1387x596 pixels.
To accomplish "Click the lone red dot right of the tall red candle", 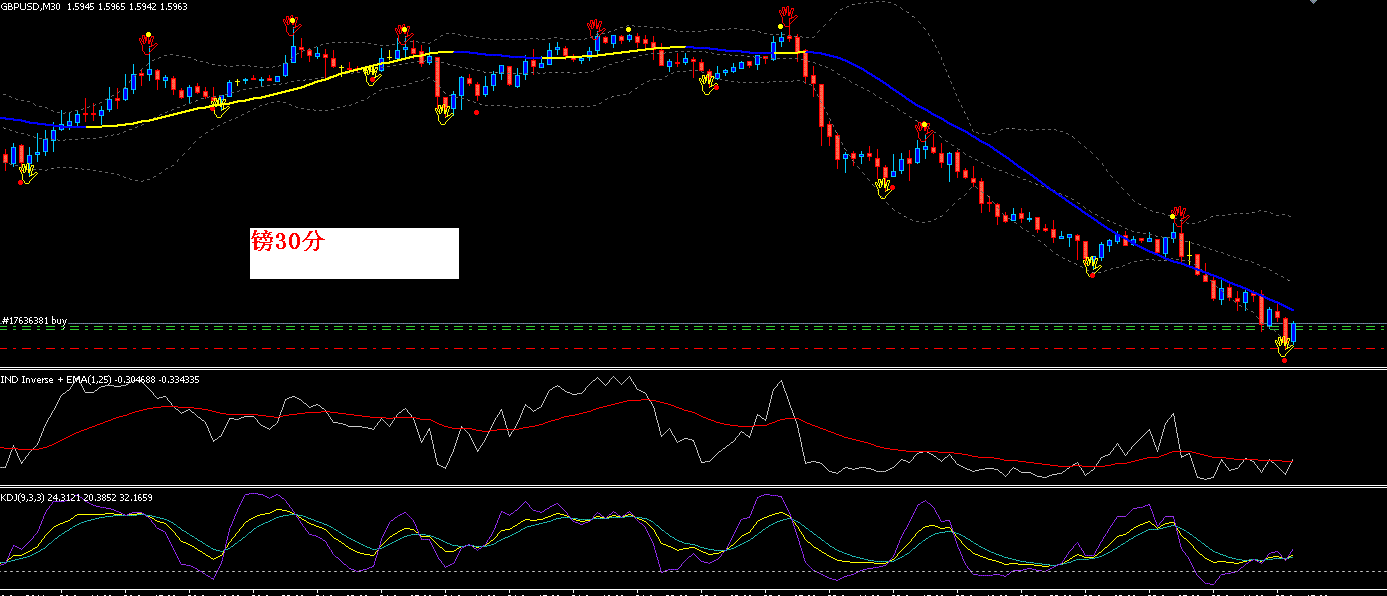I will tap(477, 112).
